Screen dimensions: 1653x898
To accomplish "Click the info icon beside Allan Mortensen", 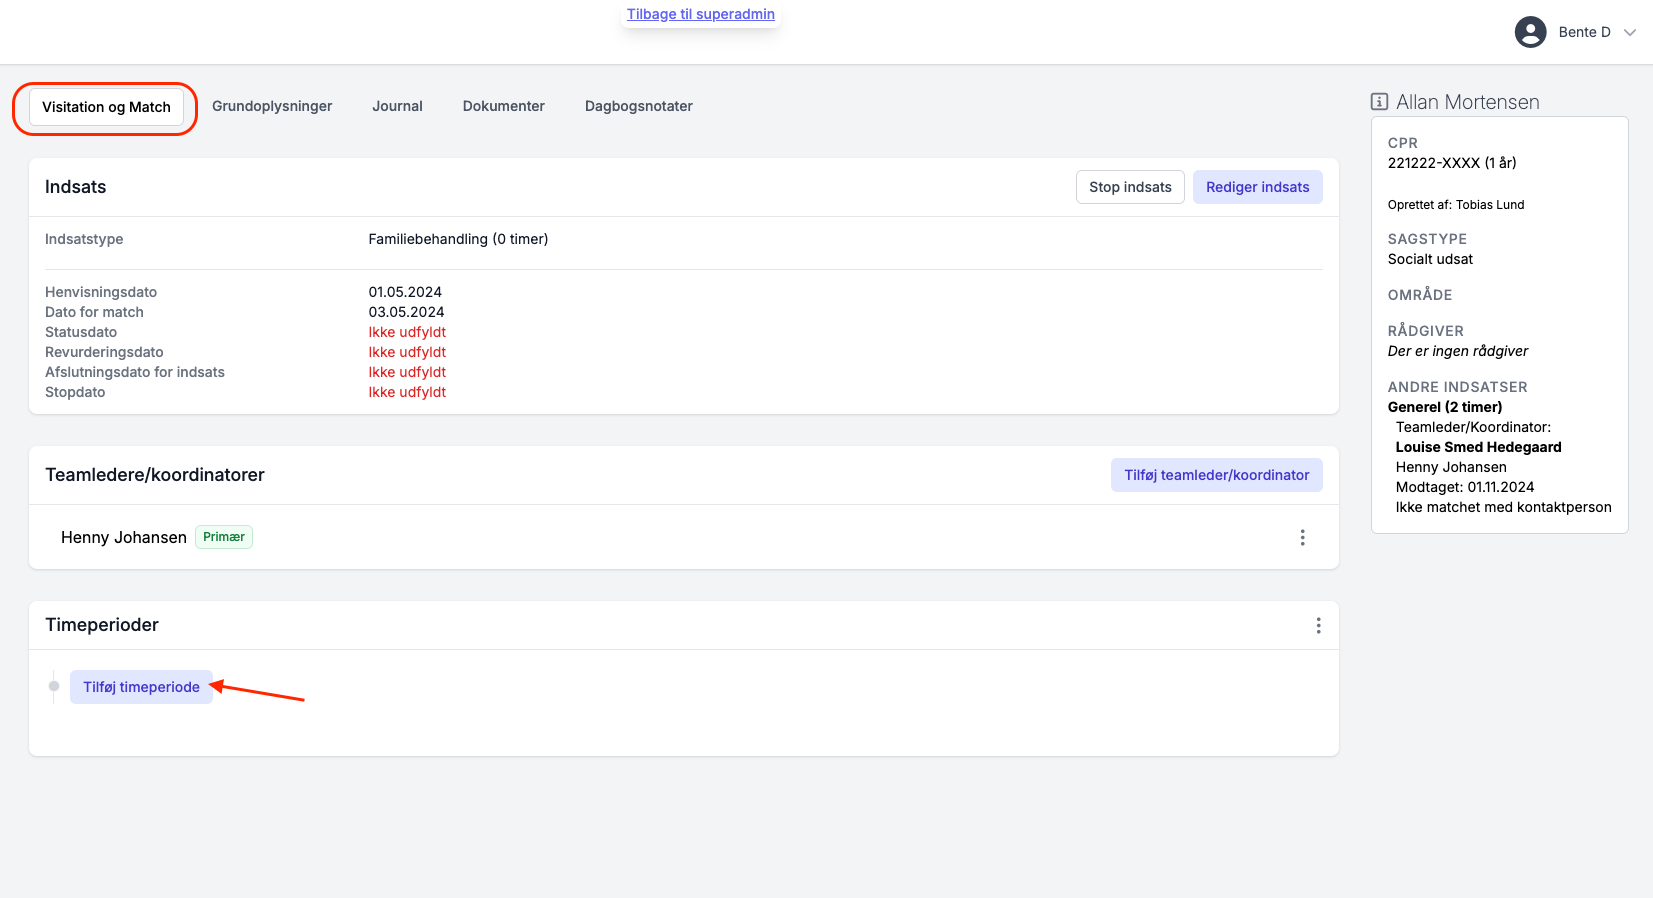I will point(1379,102).
